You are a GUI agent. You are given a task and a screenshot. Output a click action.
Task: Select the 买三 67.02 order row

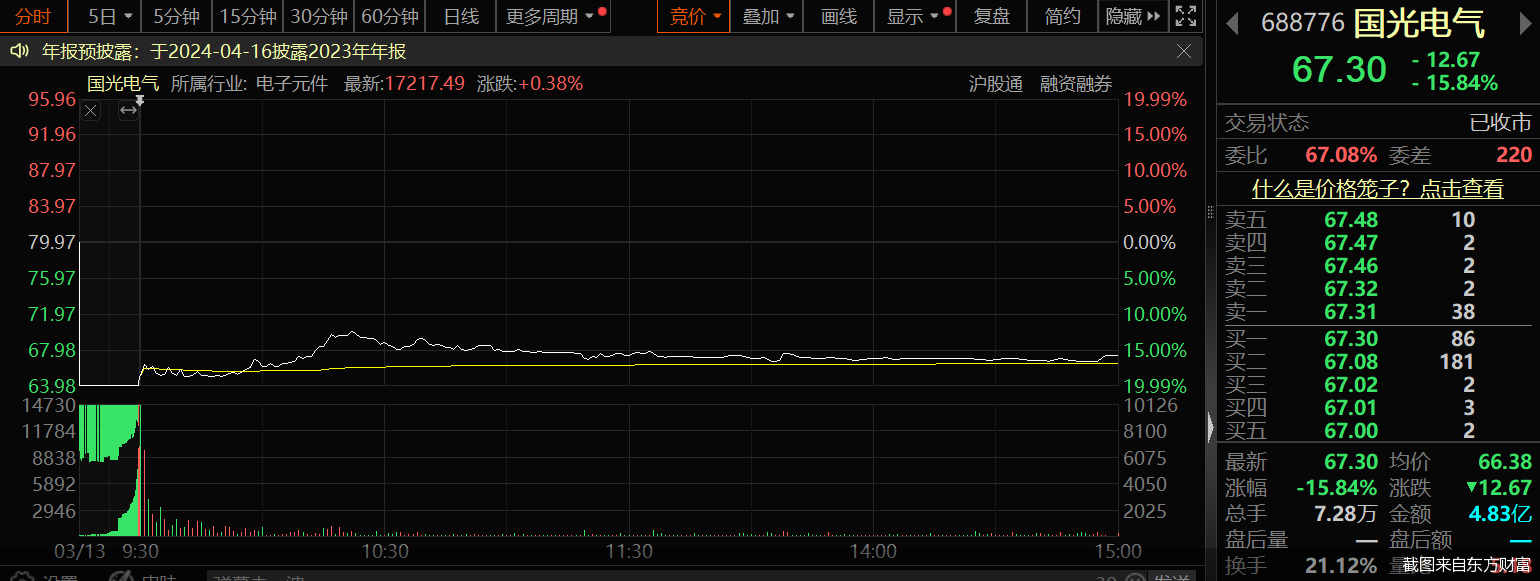[1378, 385]
